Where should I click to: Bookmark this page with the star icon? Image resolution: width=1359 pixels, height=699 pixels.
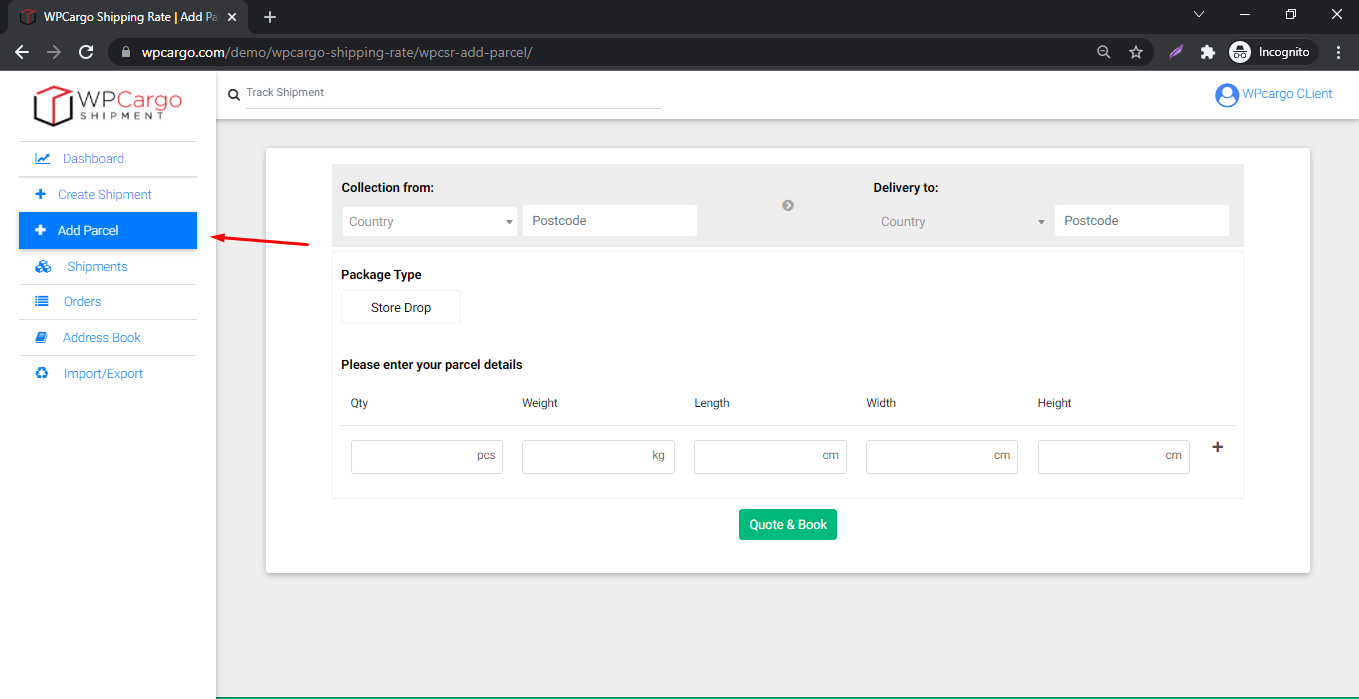tap(1136, 52)
